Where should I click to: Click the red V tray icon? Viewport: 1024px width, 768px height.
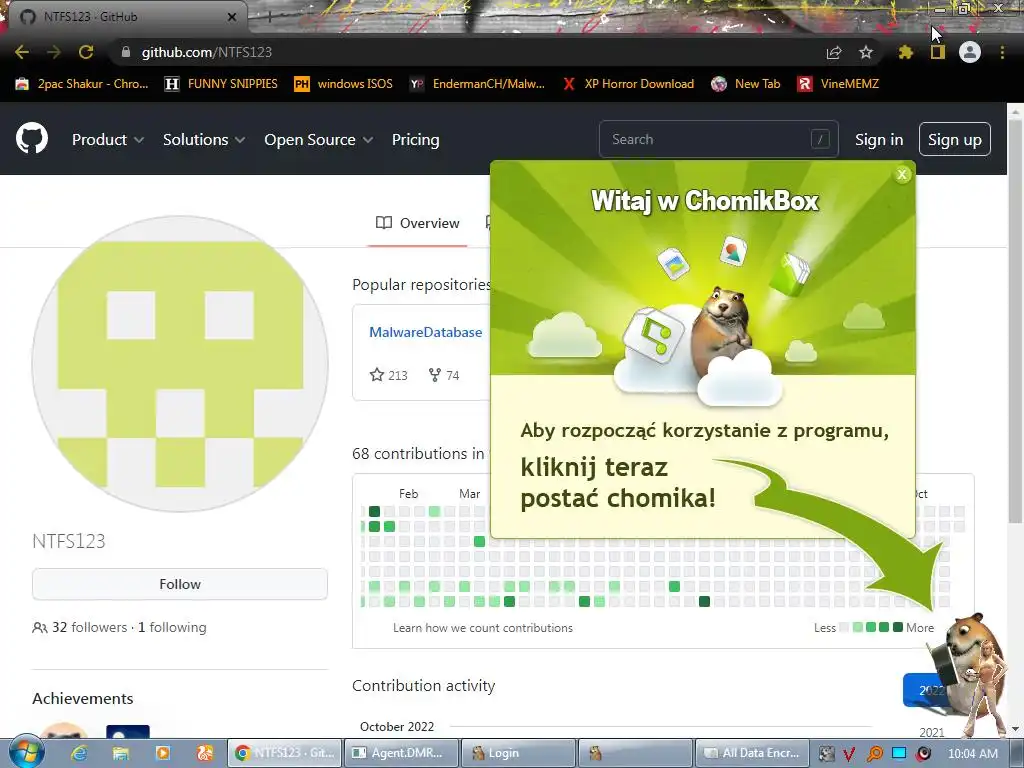tap(849, 754)
